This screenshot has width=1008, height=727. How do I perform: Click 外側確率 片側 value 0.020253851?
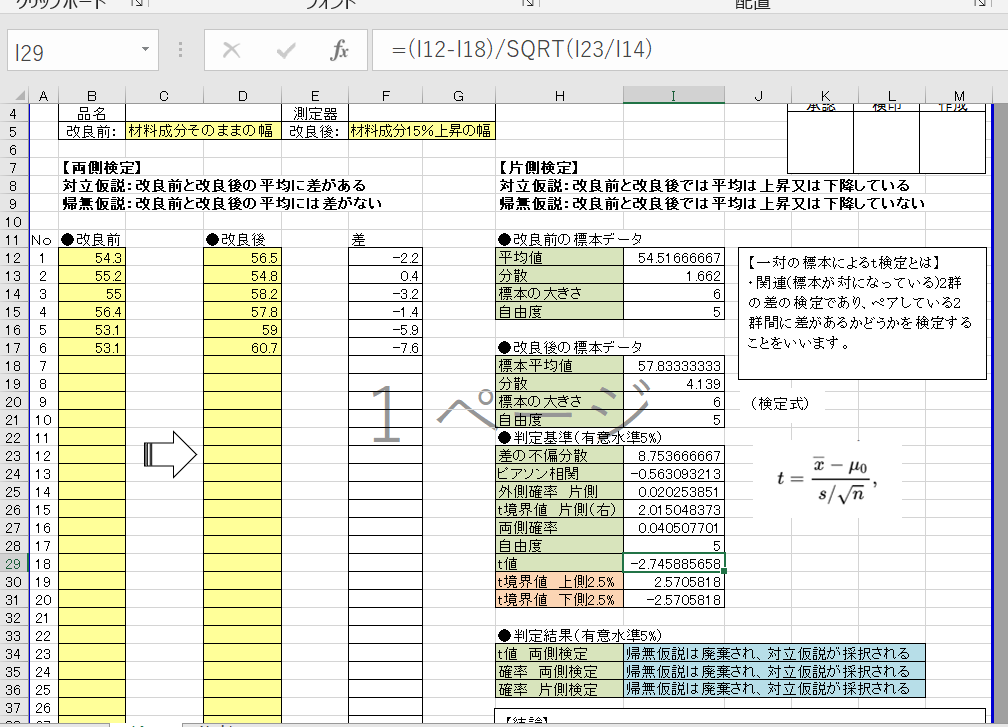pos(674,492)
